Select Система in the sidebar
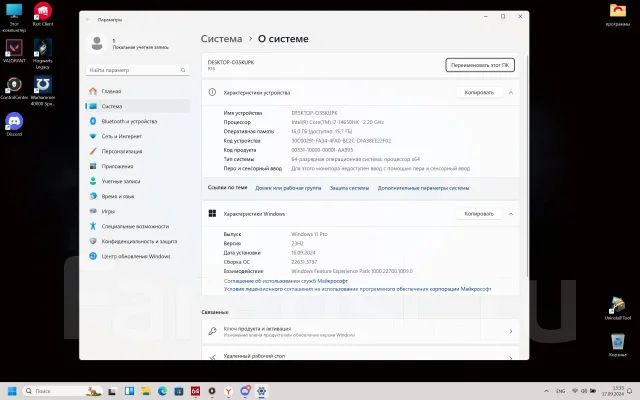Image resolution: width=640 pixels, height=400 pixels. click(137, 106)
